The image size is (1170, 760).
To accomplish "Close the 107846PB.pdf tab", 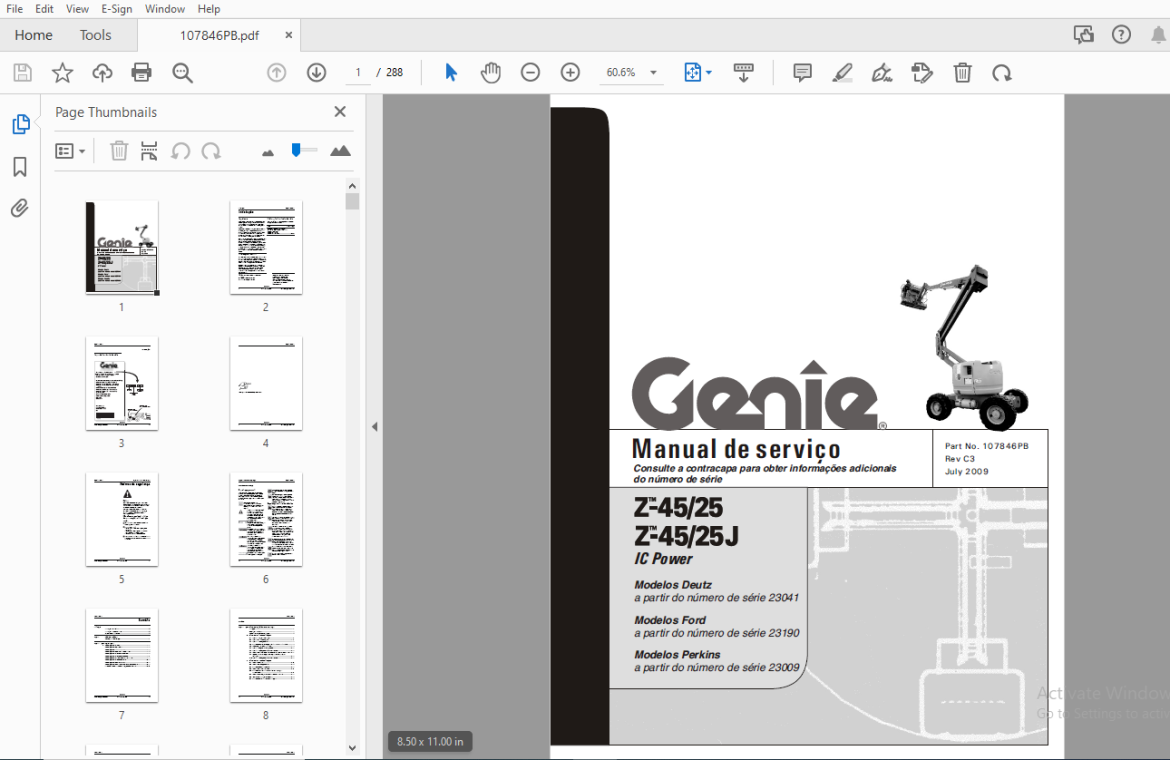I will [x=289, y=35].
